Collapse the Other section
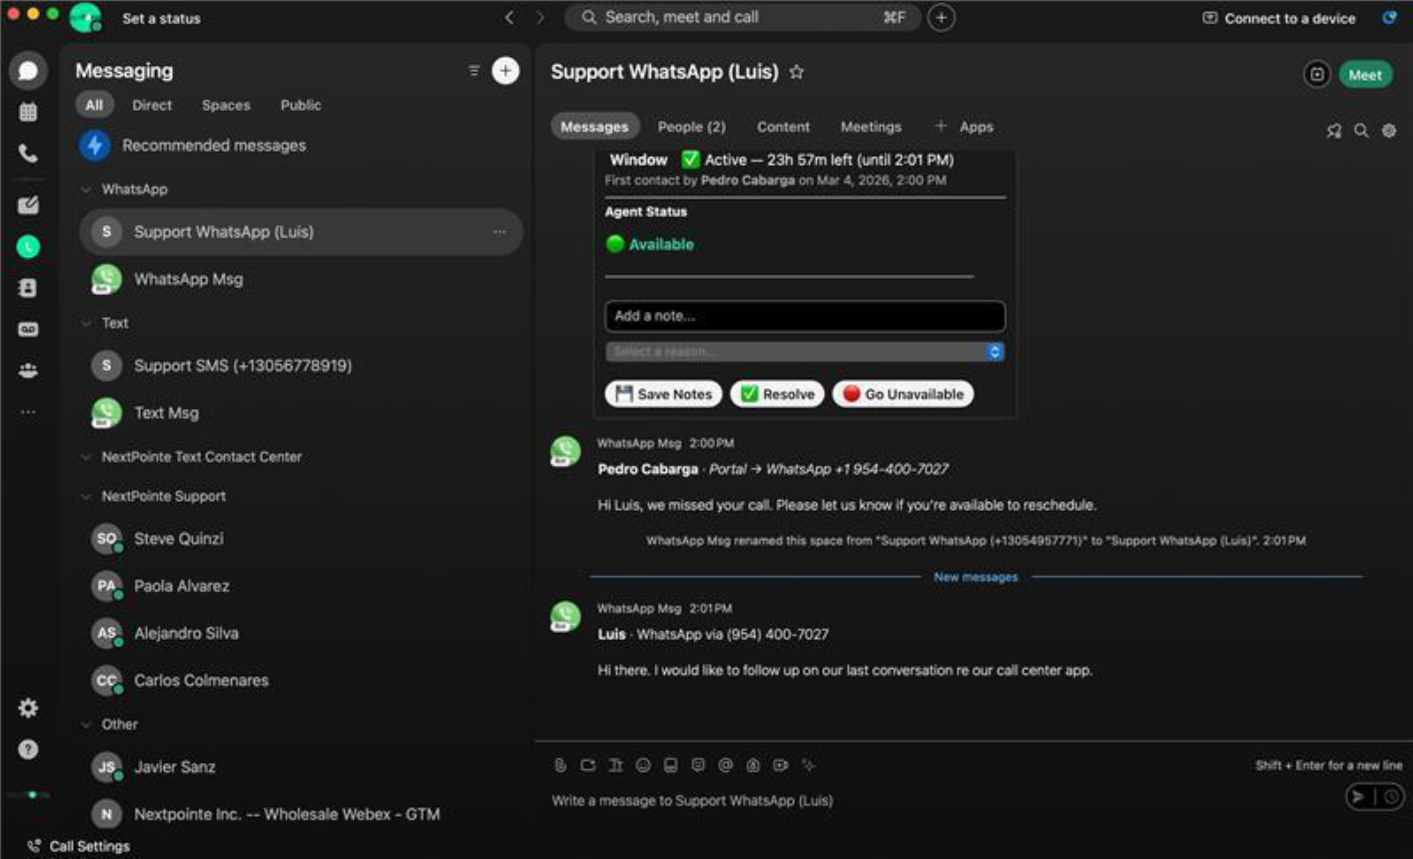Viewport: 1413px width, 859px height. [x=86, y=724]
